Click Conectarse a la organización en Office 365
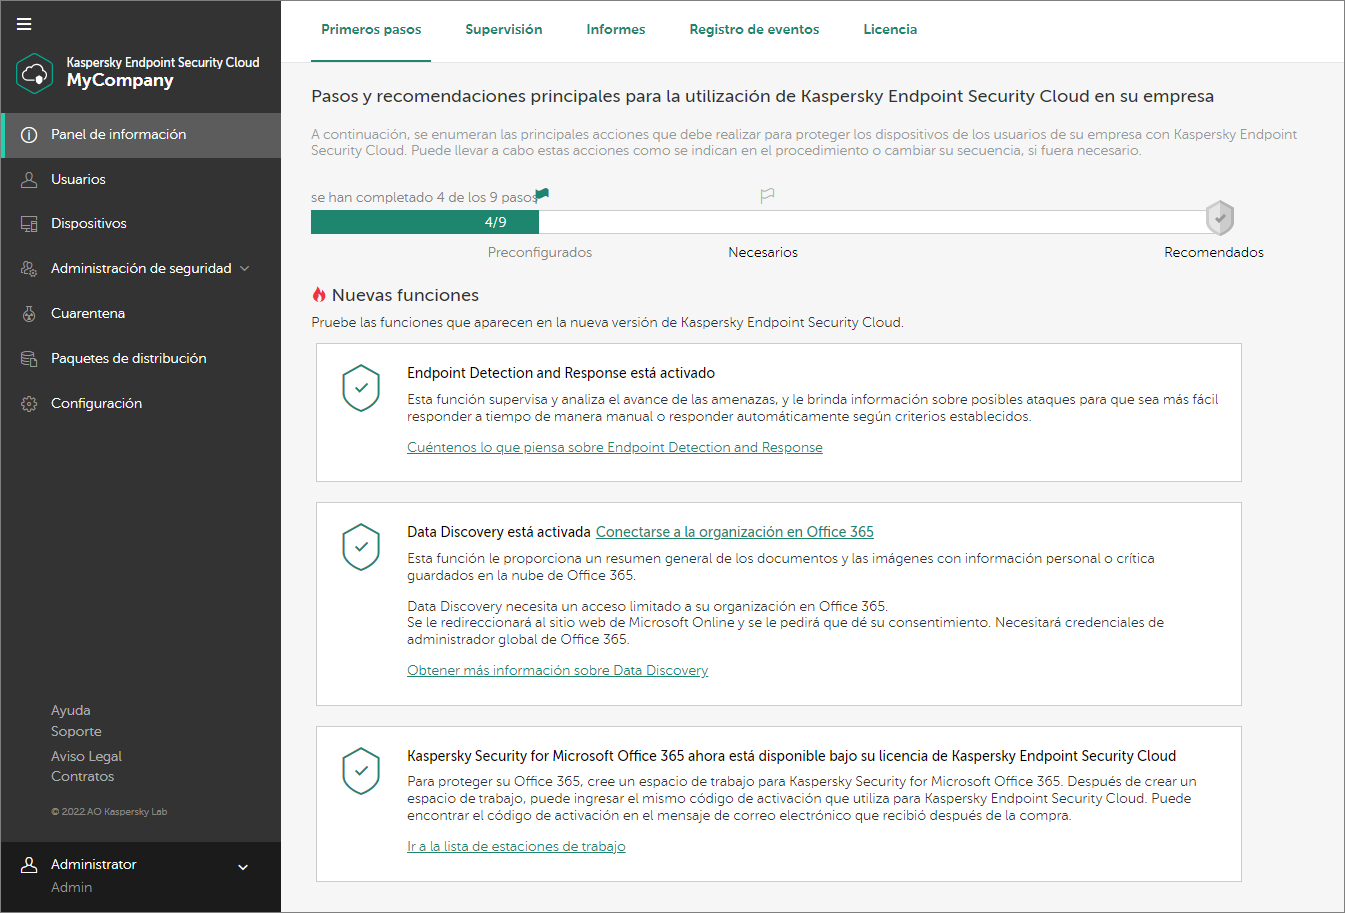Screen dimensions: 1345x913 [735, 532]
